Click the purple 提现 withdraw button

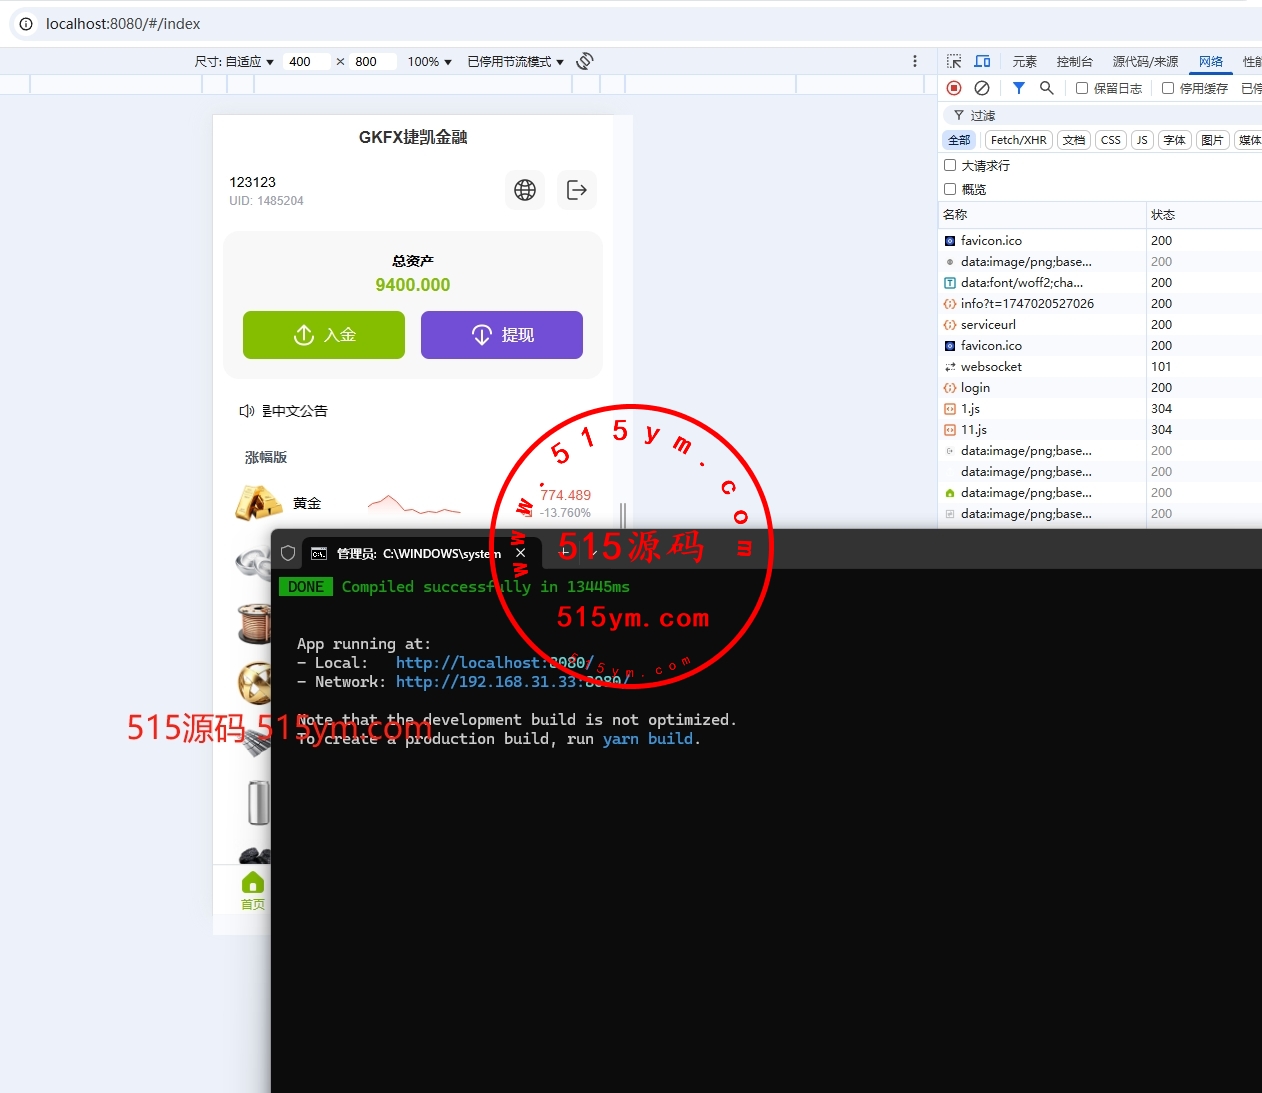[x=502, y=335]
